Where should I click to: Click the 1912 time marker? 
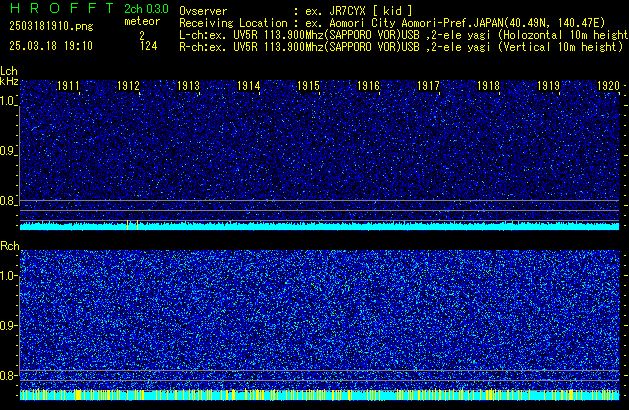click(128, 86)
